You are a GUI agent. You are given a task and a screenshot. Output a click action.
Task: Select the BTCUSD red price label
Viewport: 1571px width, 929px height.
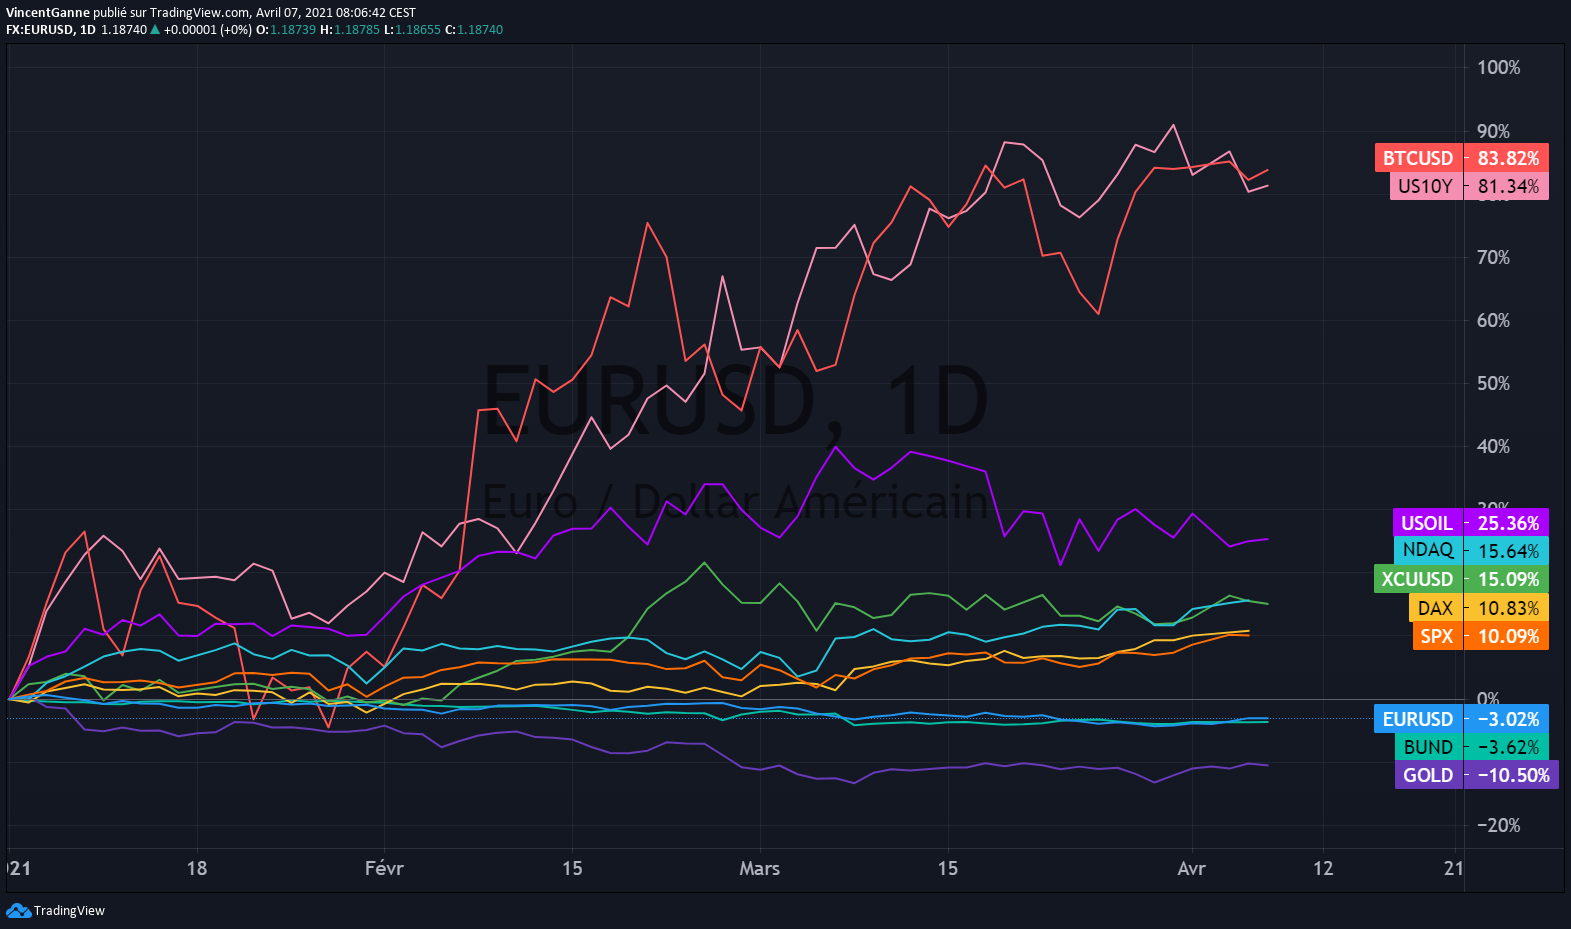point(1418,158)
